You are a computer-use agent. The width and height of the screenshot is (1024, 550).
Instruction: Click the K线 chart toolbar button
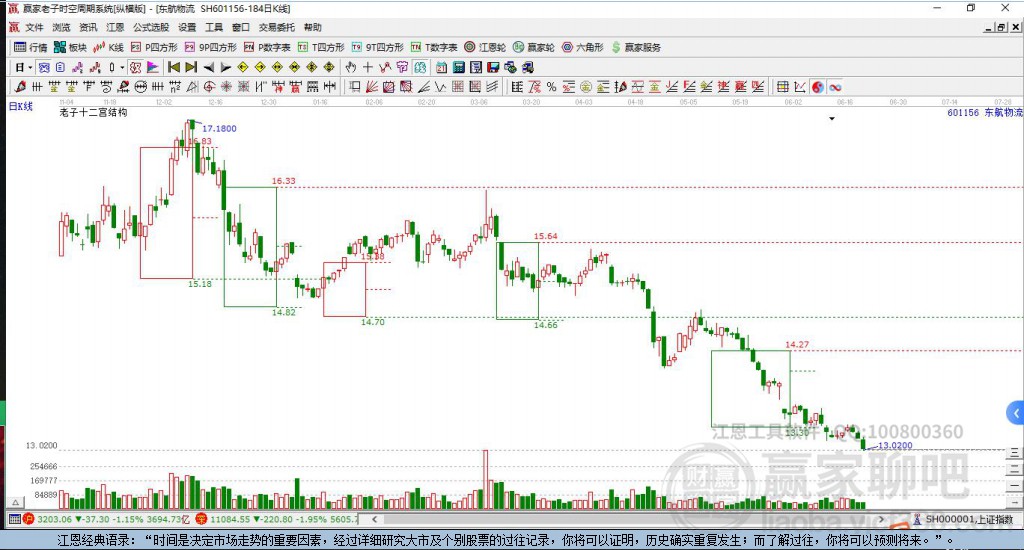108,47
